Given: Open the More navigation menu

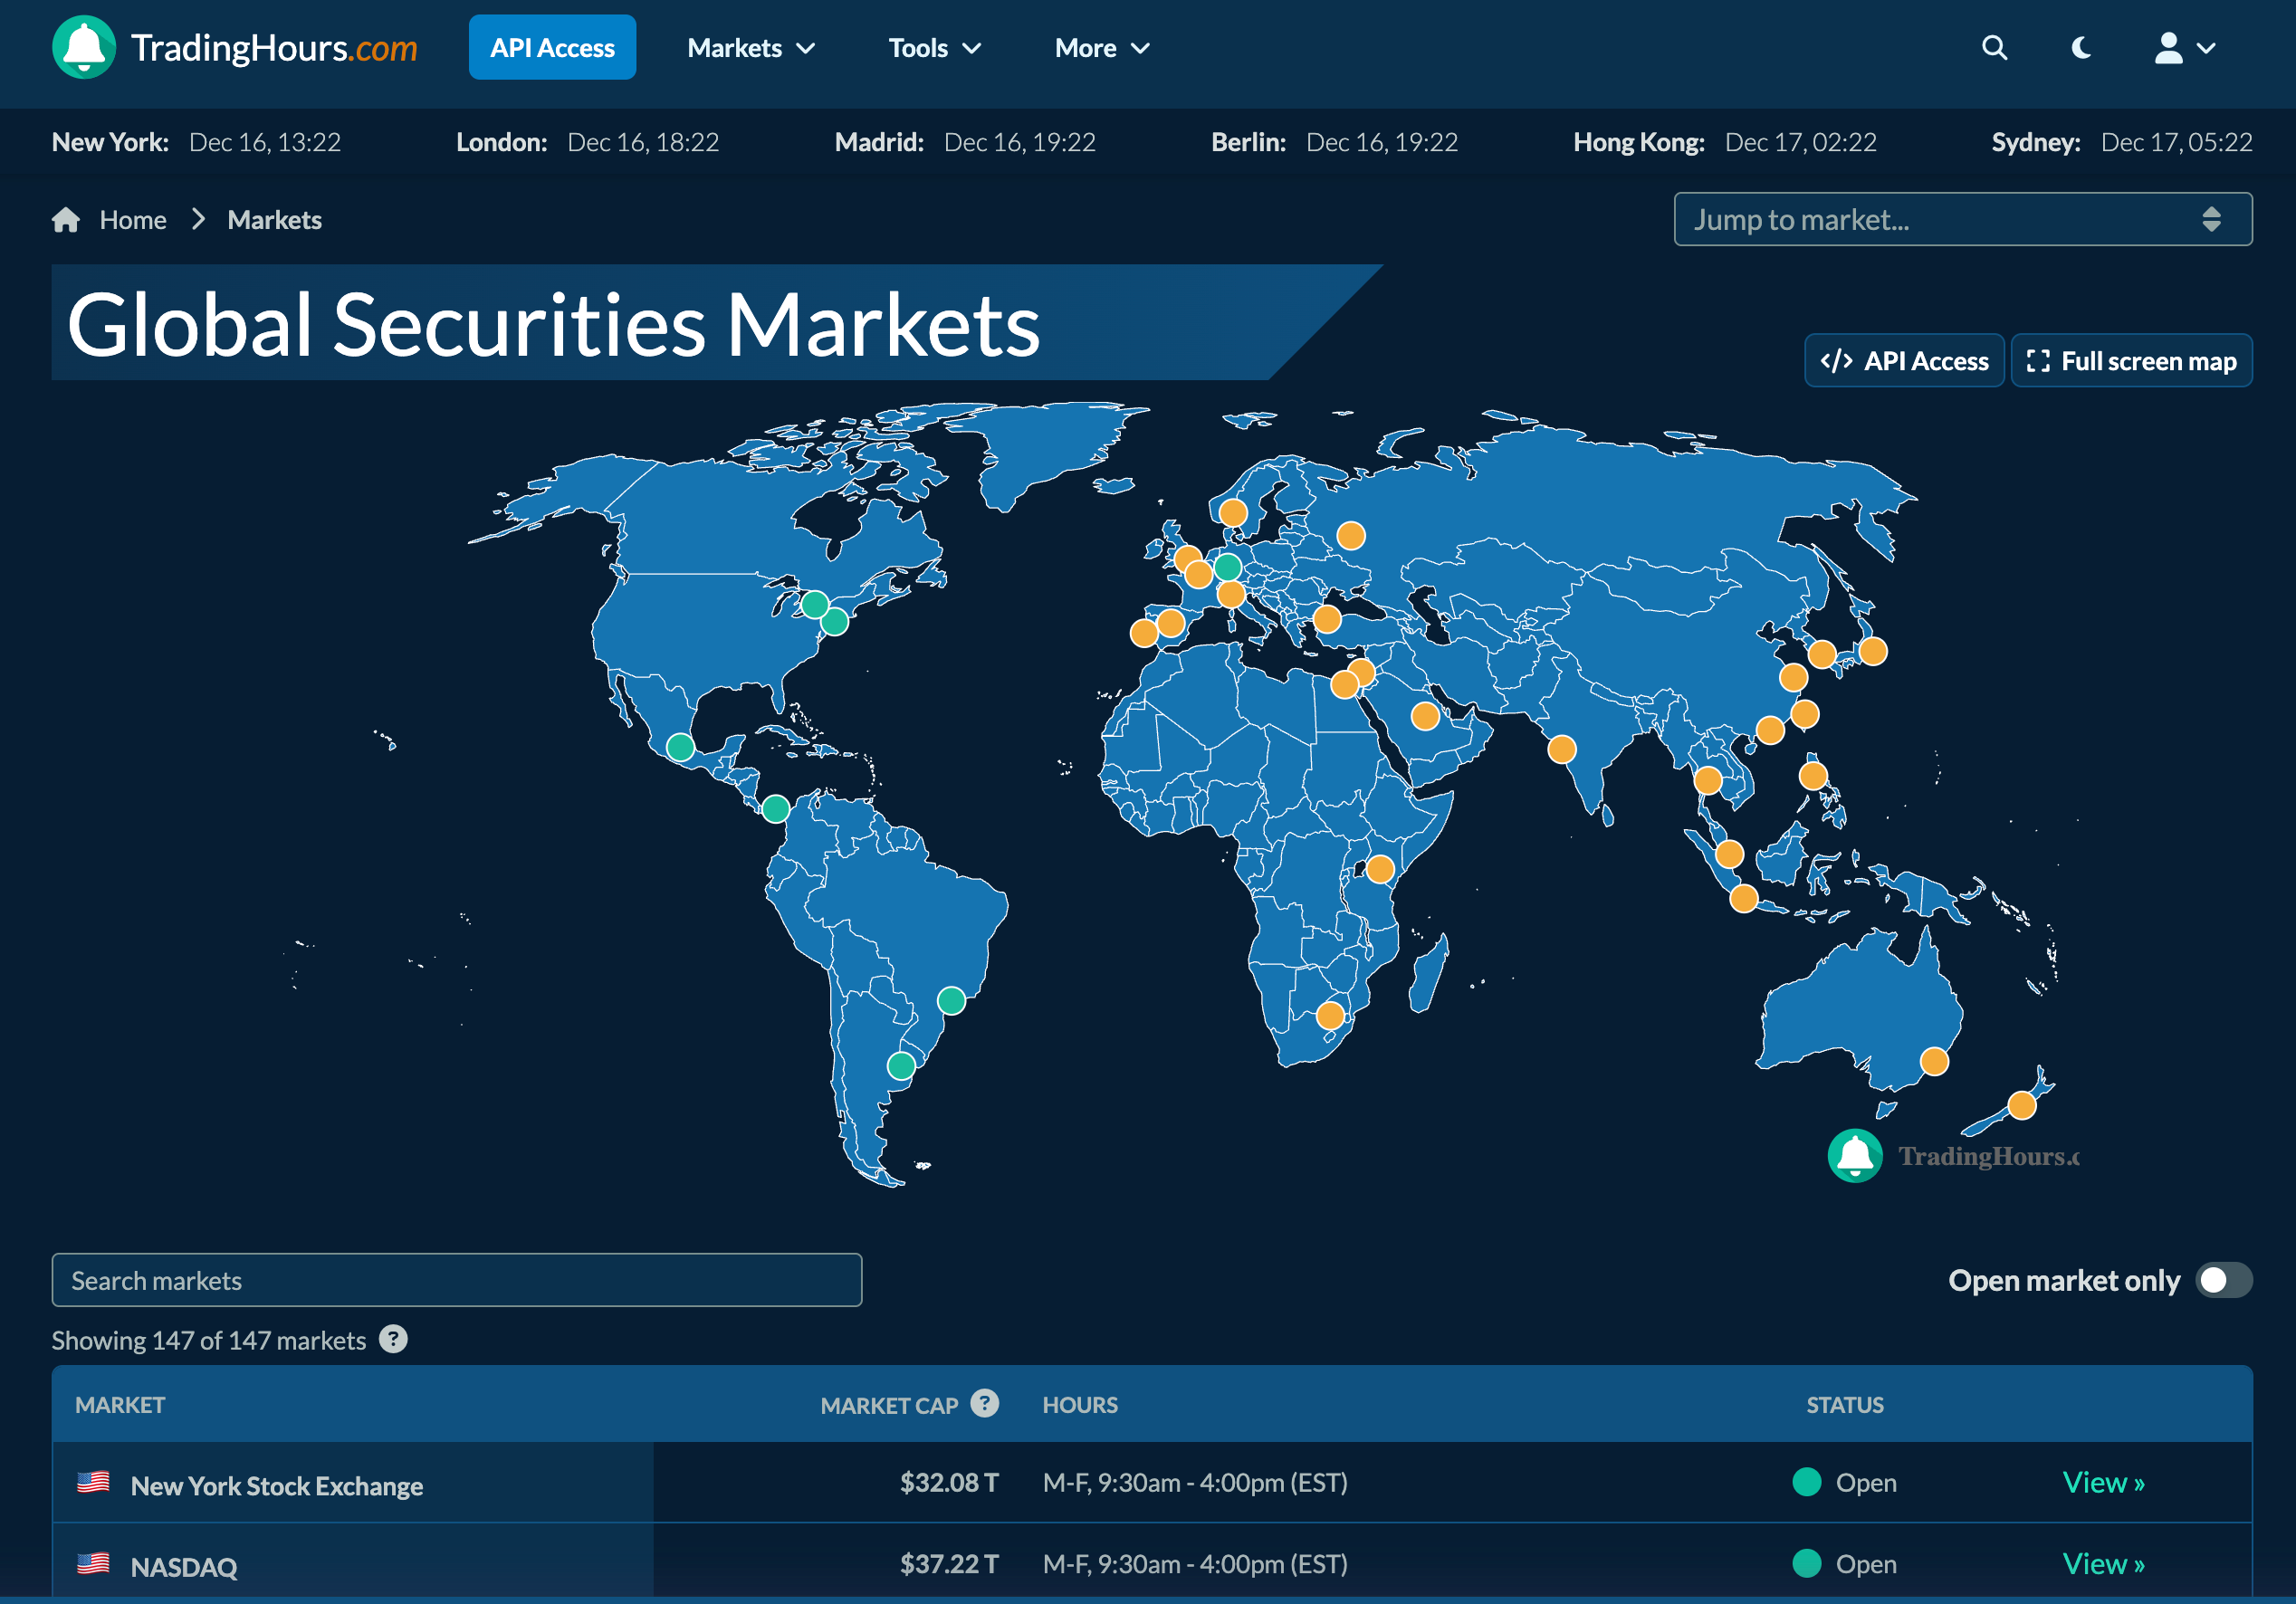Looking at the screenshot, I should 1102,48.
